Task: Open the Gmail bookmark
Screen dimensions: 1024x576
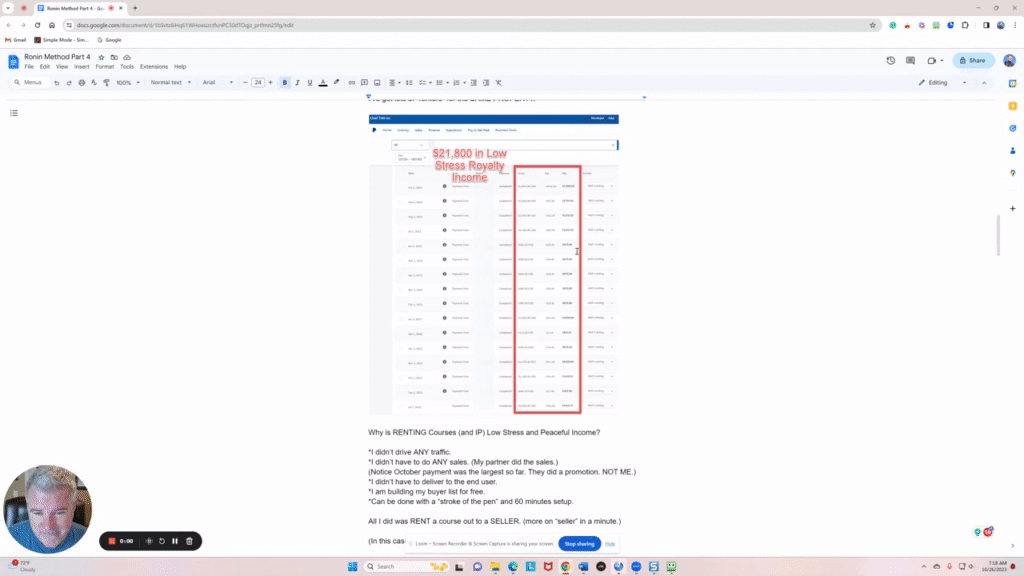Action: coord(16,40)
